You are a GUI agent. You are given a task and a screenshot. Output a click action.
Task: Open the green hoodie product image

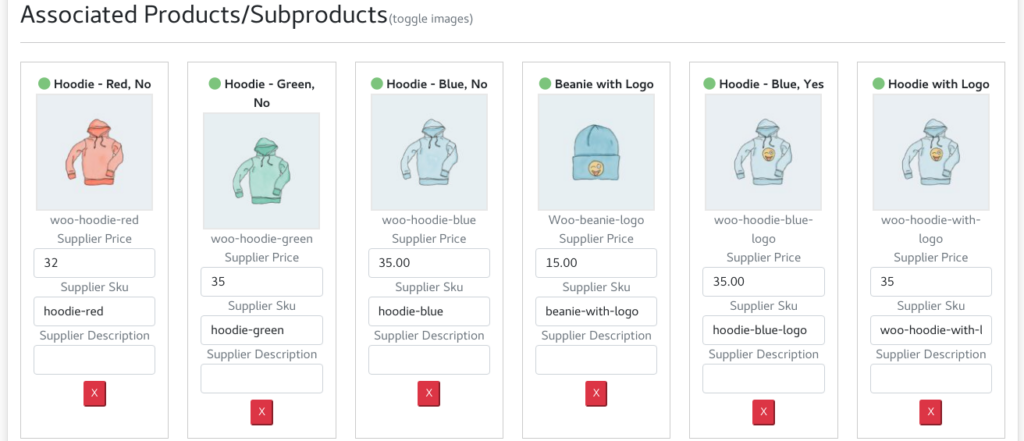pyautogui.click(x=262, y=171)
